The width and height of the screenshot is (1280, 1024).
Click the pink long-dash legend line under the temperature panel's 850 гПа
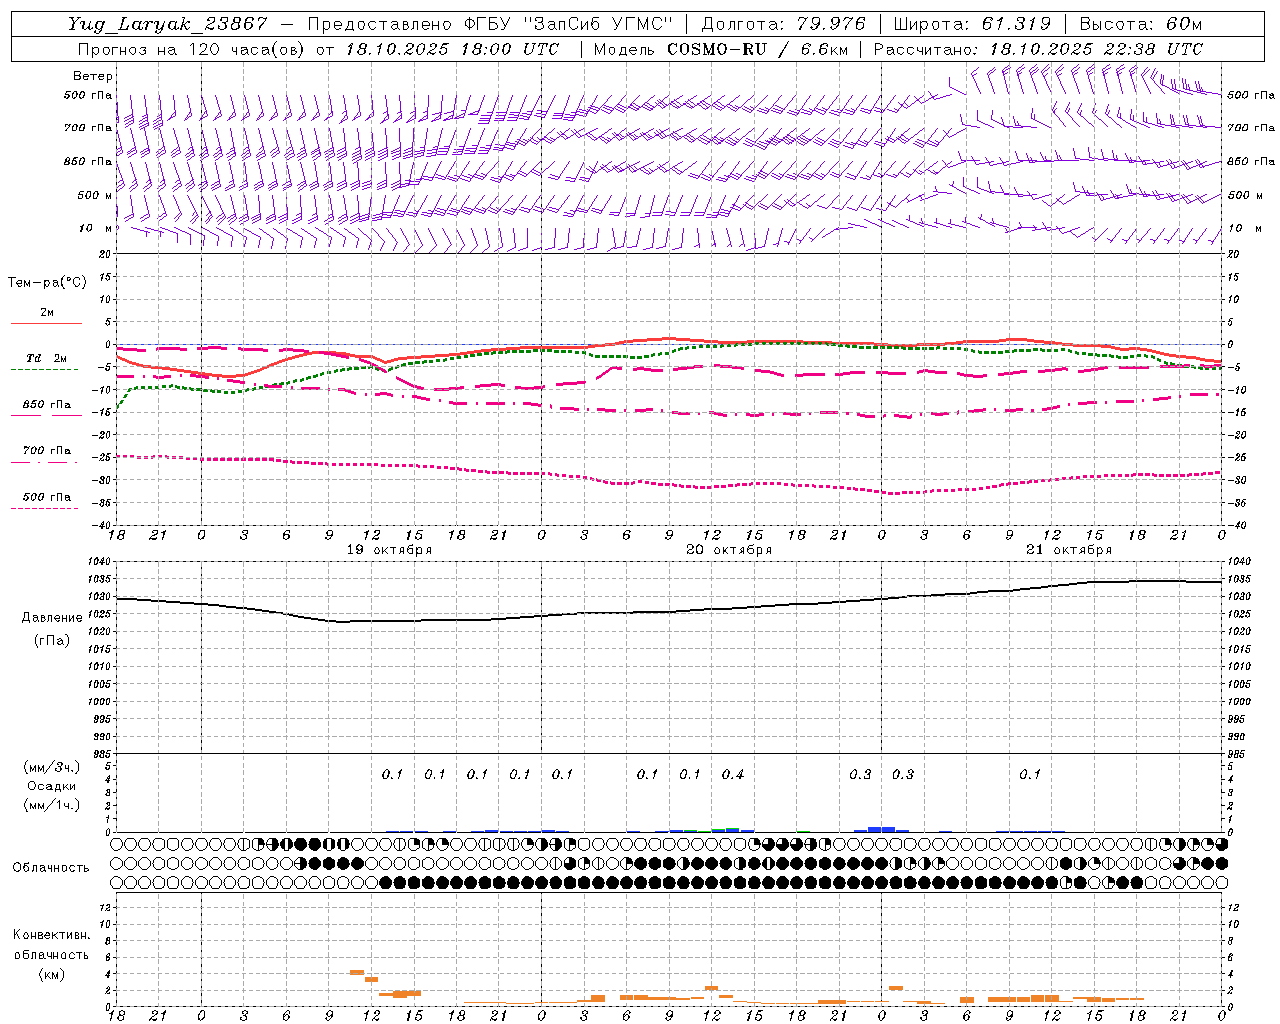[x=46, y=415]
